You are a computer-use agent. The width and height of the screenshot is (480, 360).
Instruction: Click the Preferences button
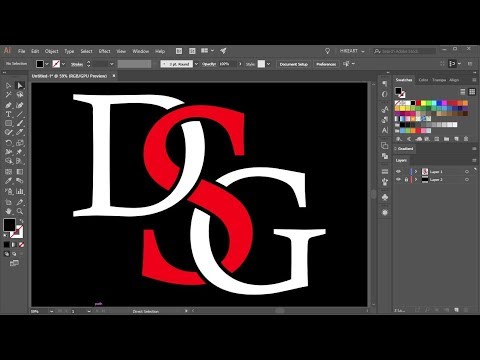click(326, 64)
